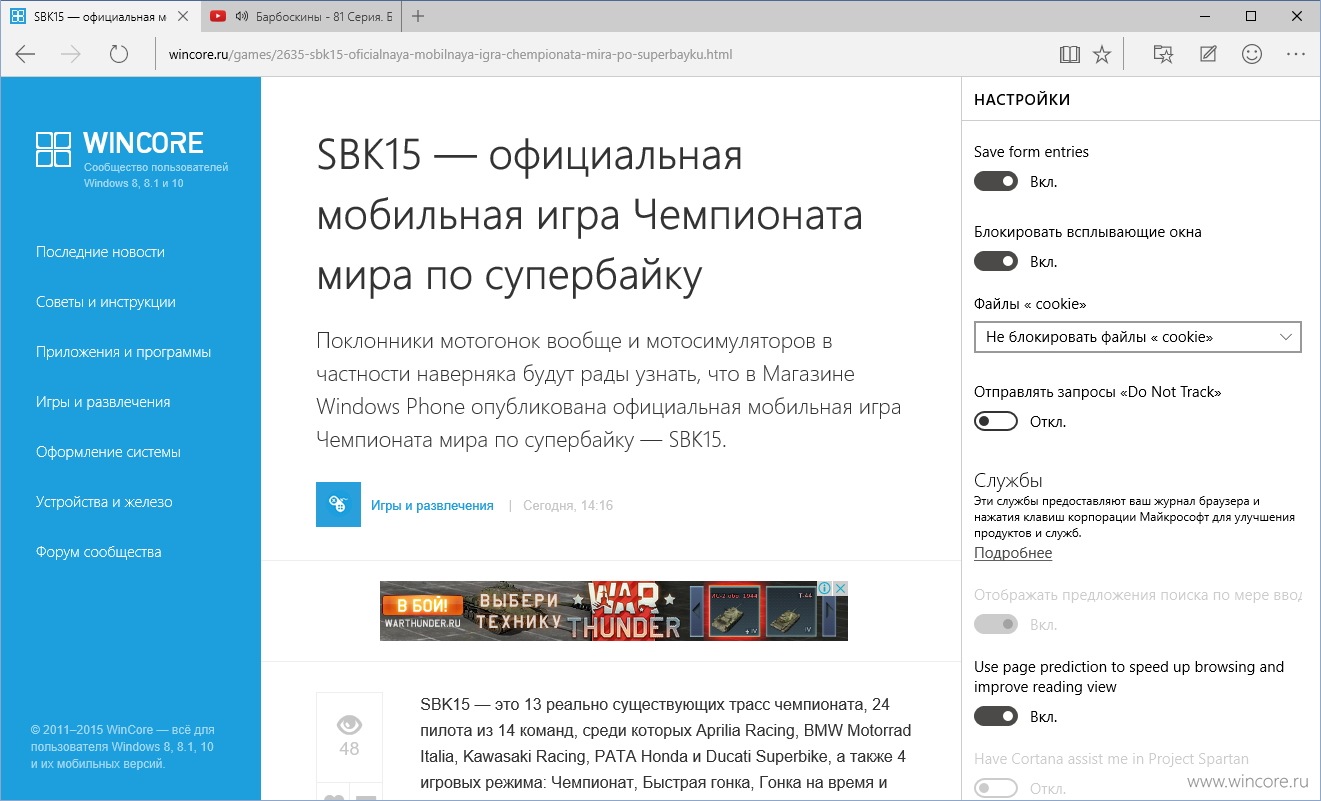Screen dimensions: 1321x801
Task: Click the forward navigation arrow
Action: coord(71,54)
